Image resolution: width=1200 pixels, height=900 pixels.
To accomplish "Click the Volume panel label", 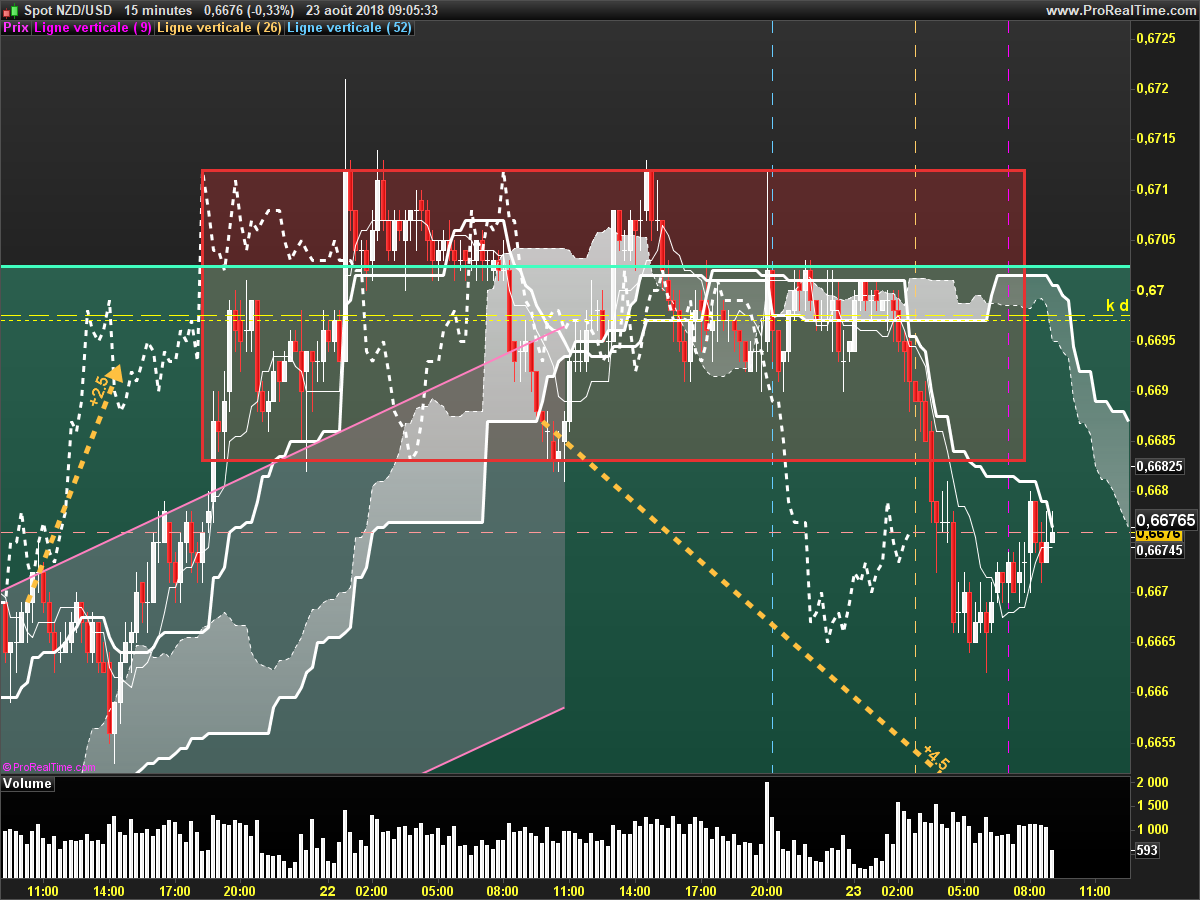I will click(27, 784).
